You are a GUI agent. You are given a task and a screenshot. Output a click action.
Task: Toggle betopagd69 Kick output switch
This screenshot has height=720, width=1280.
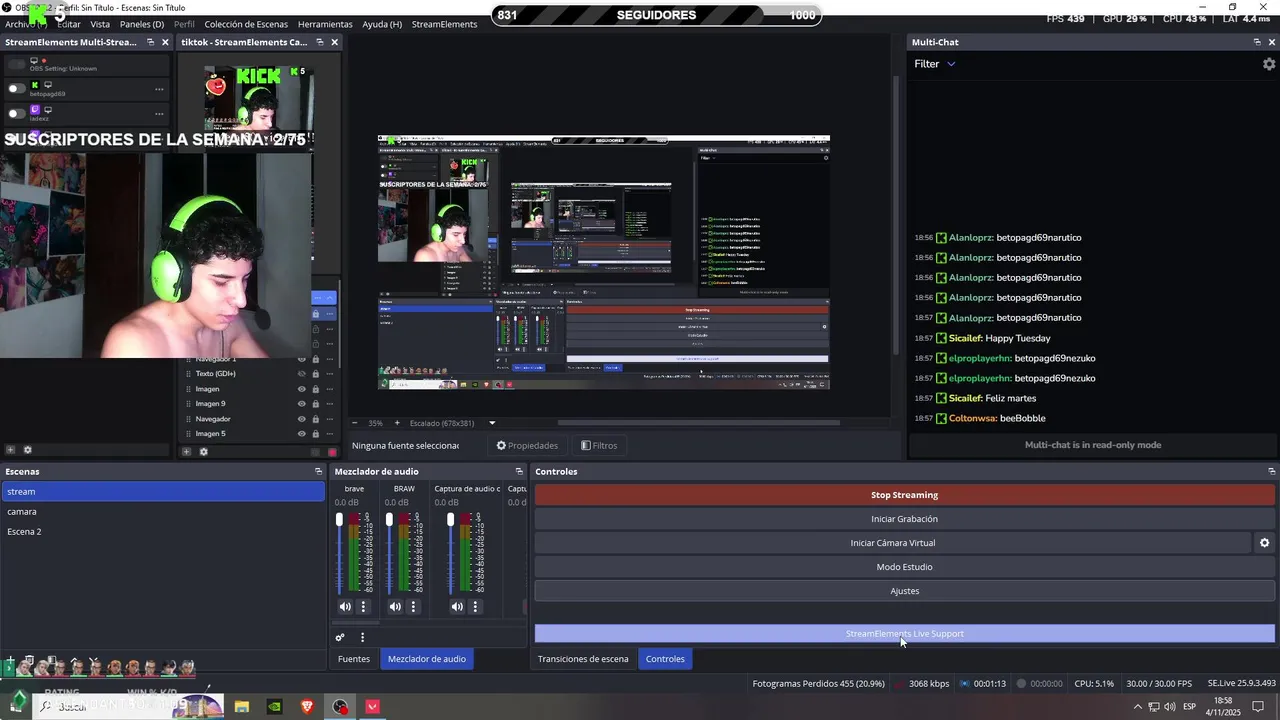16,88
